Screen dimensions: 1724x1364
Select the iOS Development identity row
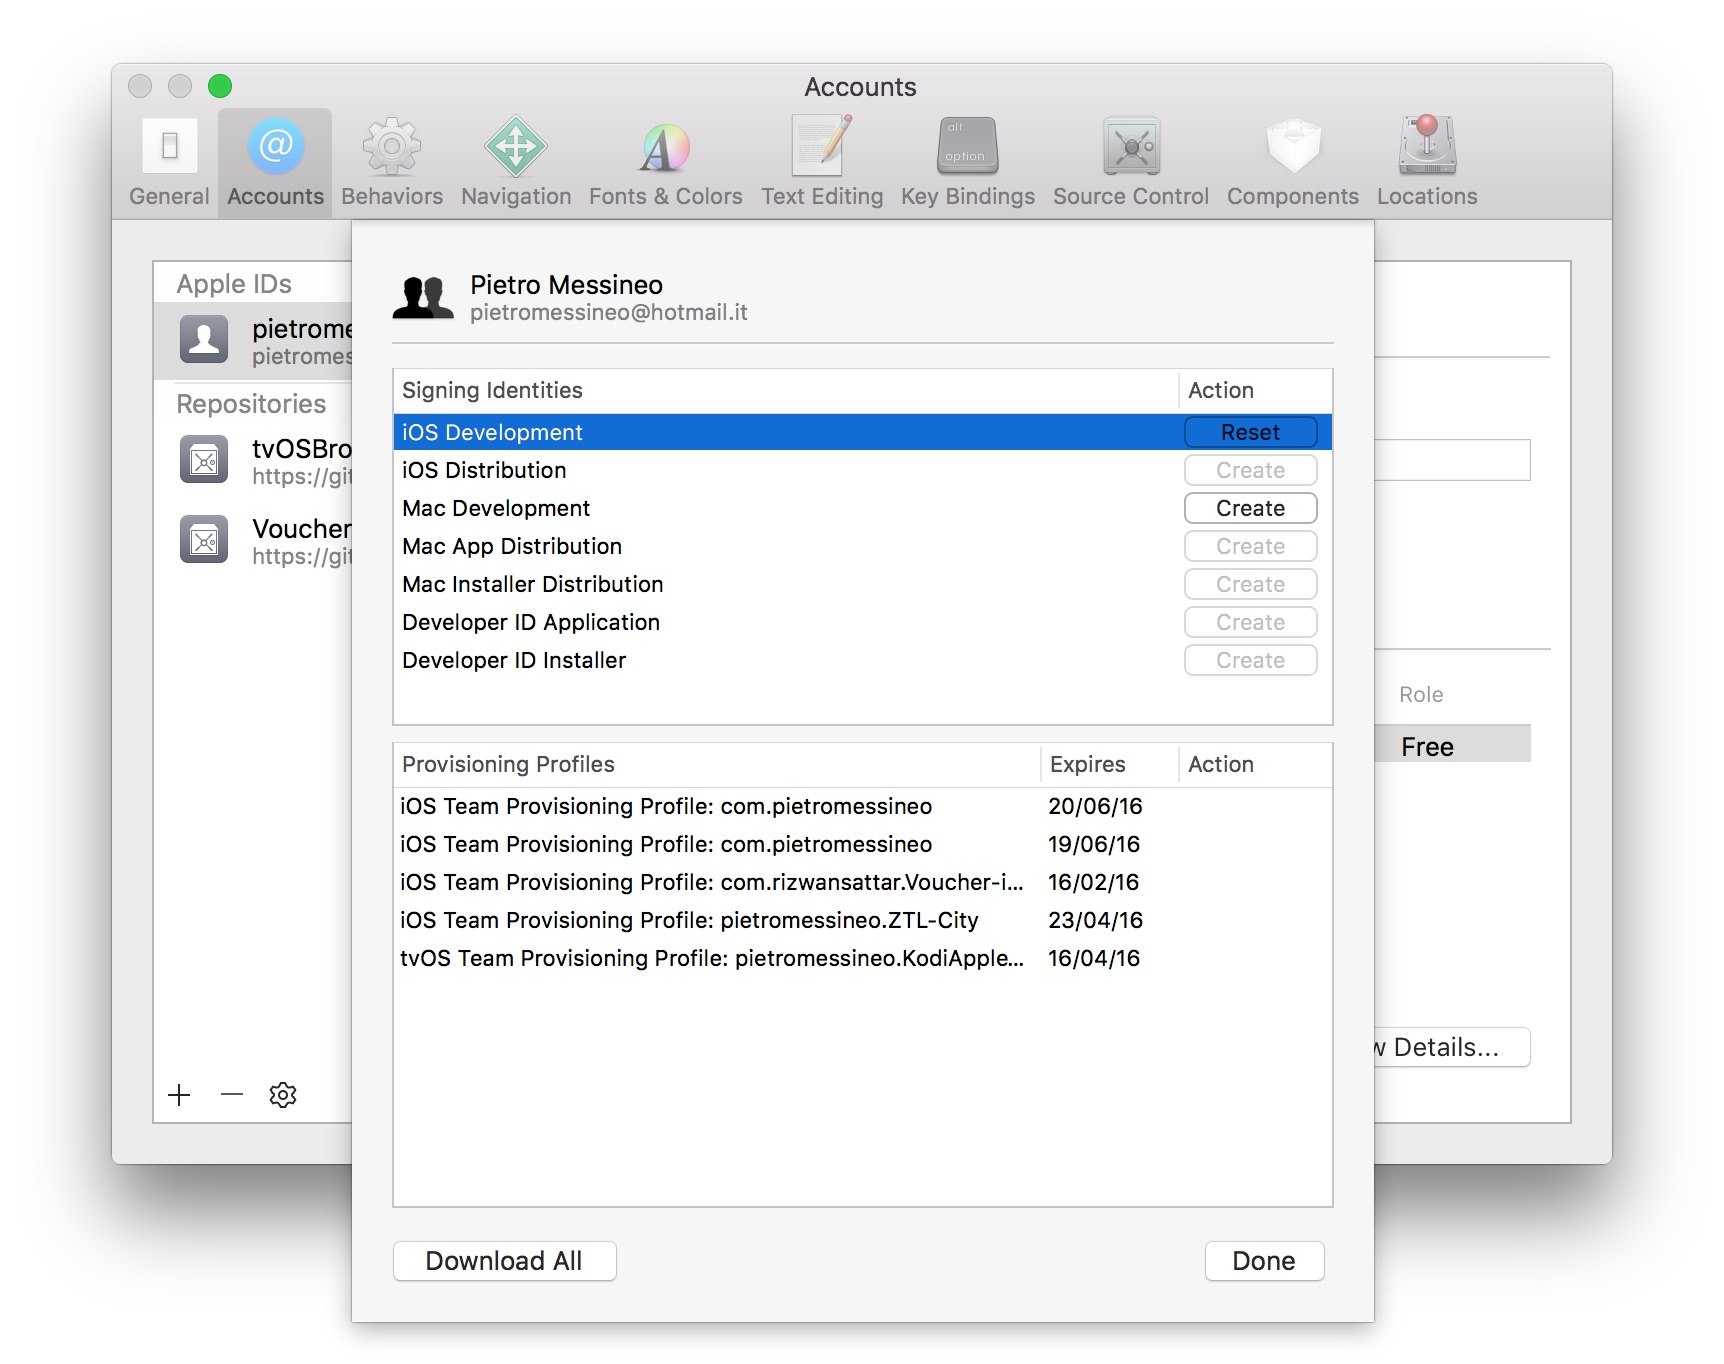click(x=862, y=432)
